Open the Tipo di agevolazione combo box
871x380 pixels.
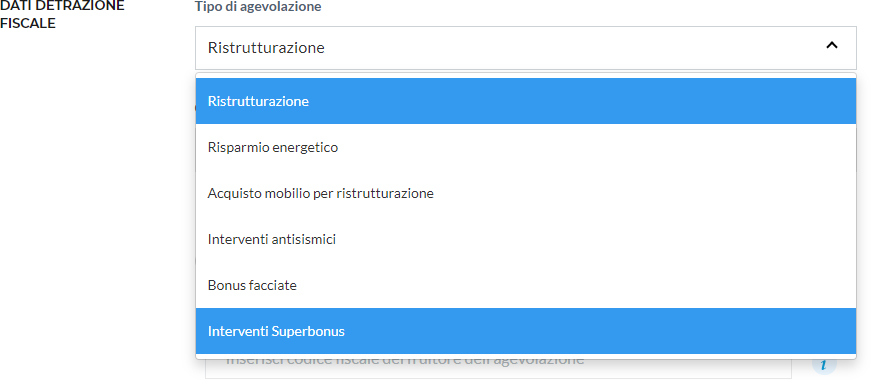coord(525,48)
